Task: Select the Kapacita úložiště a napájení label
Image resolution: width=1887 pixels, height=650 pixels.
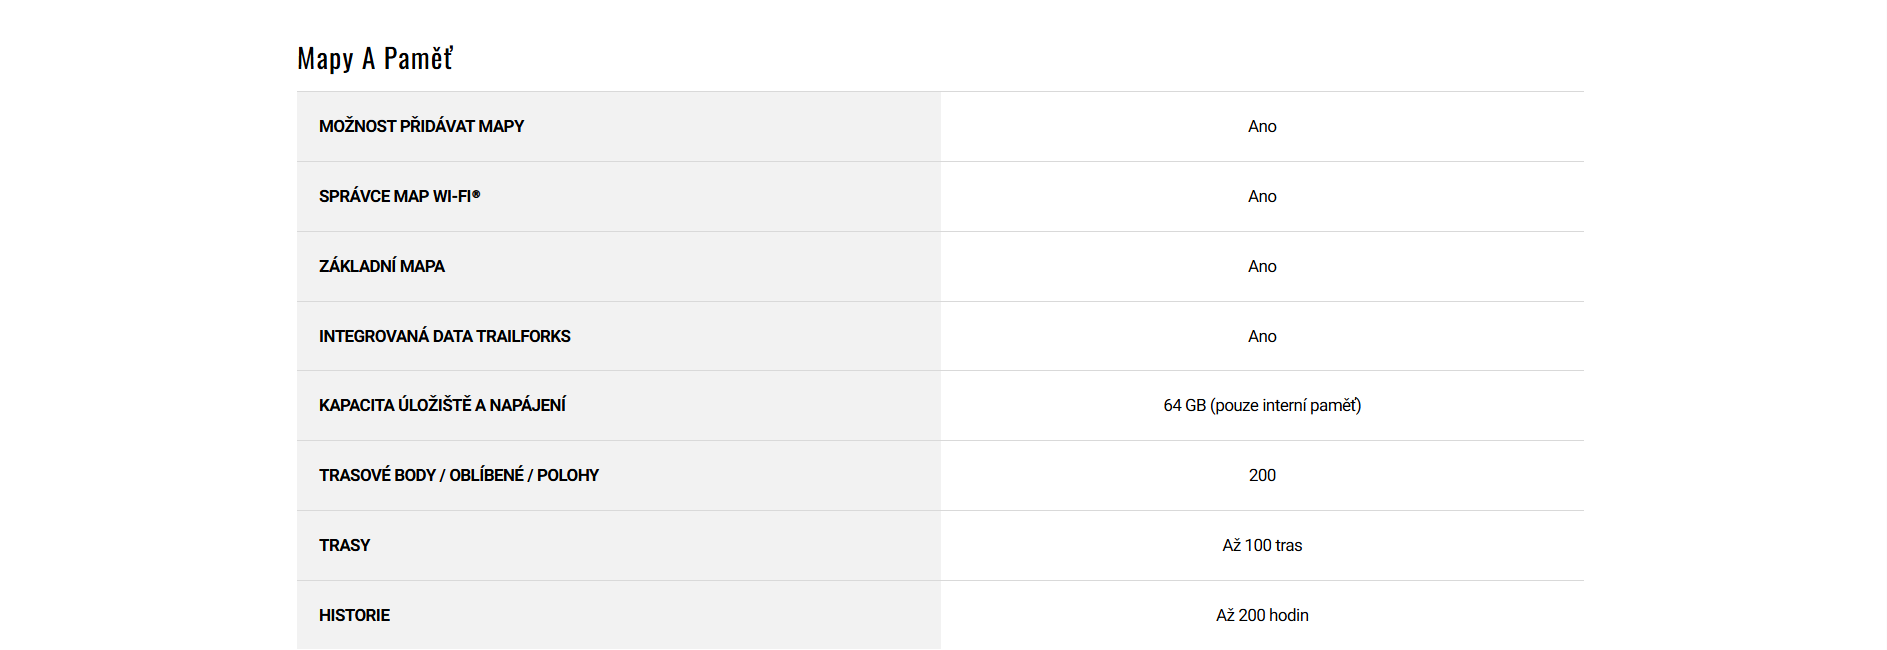Action: click(442, 406)
